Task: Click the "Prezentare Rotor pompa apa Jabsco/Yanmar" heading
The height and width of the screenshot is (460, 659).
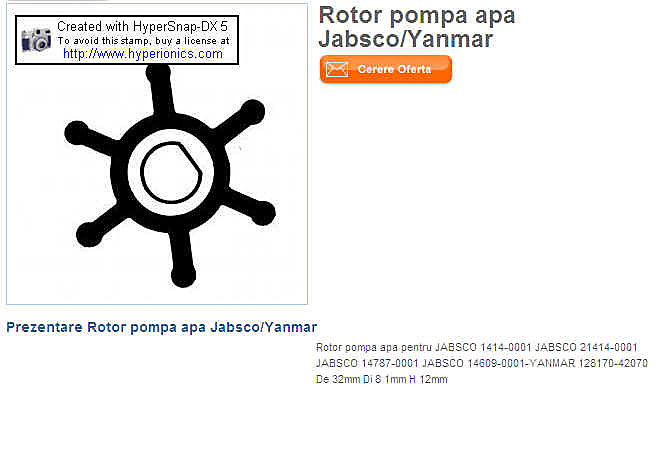Action: tap(162, 327)
